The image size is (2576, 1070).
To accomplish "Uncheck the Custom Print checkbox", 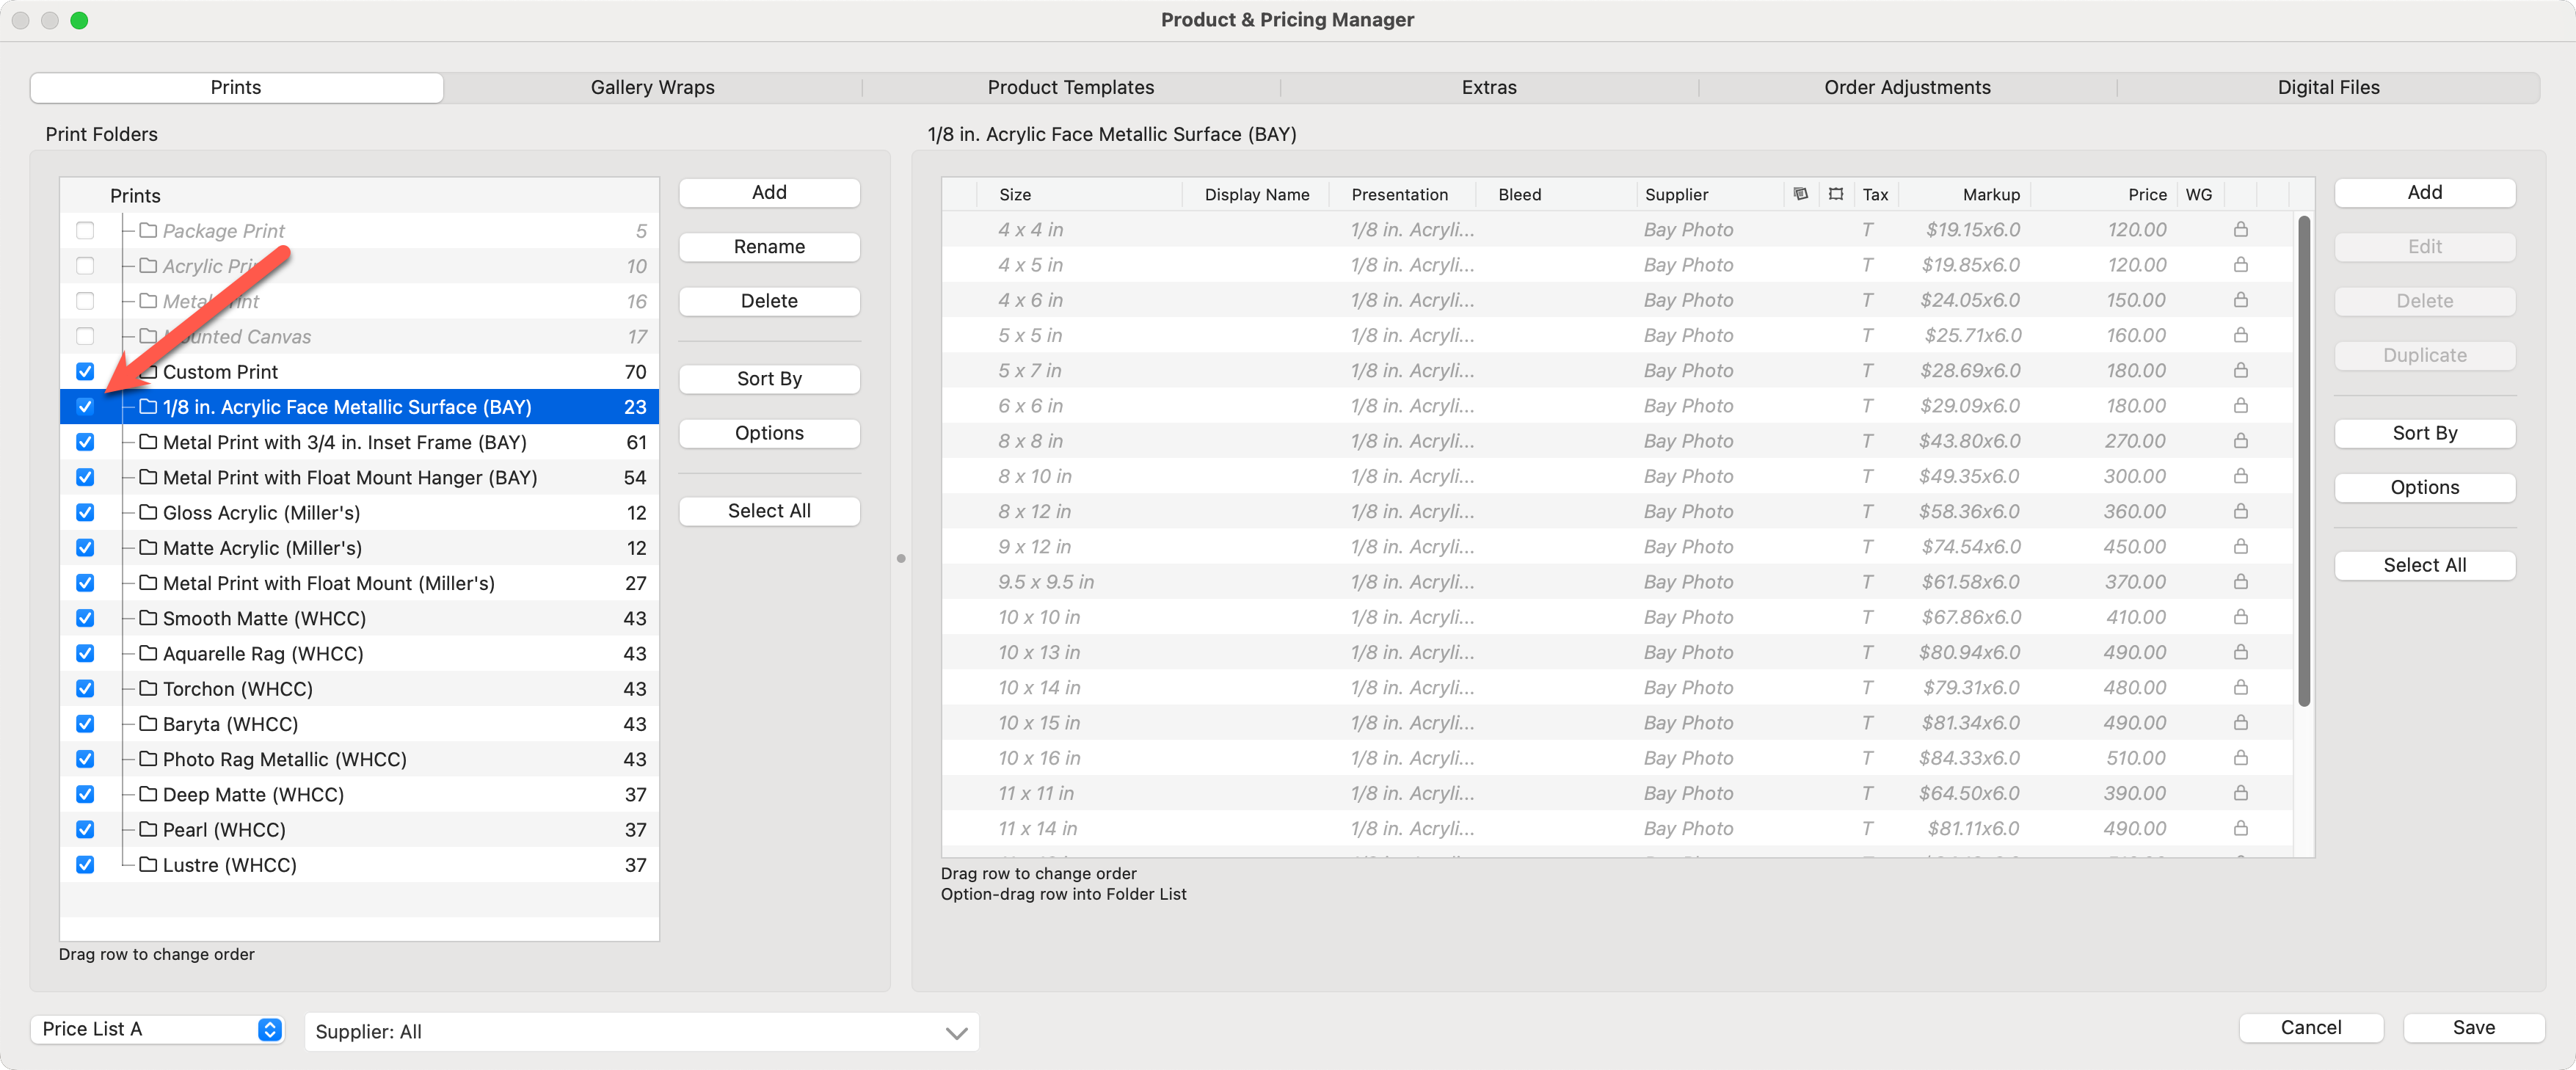I will point(85,372).
